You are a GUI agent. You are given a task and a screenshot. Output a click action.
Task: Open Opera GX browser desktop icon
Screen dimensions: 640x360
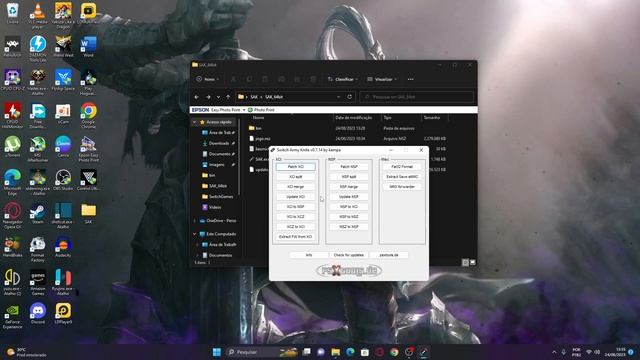tap(13, 216)
